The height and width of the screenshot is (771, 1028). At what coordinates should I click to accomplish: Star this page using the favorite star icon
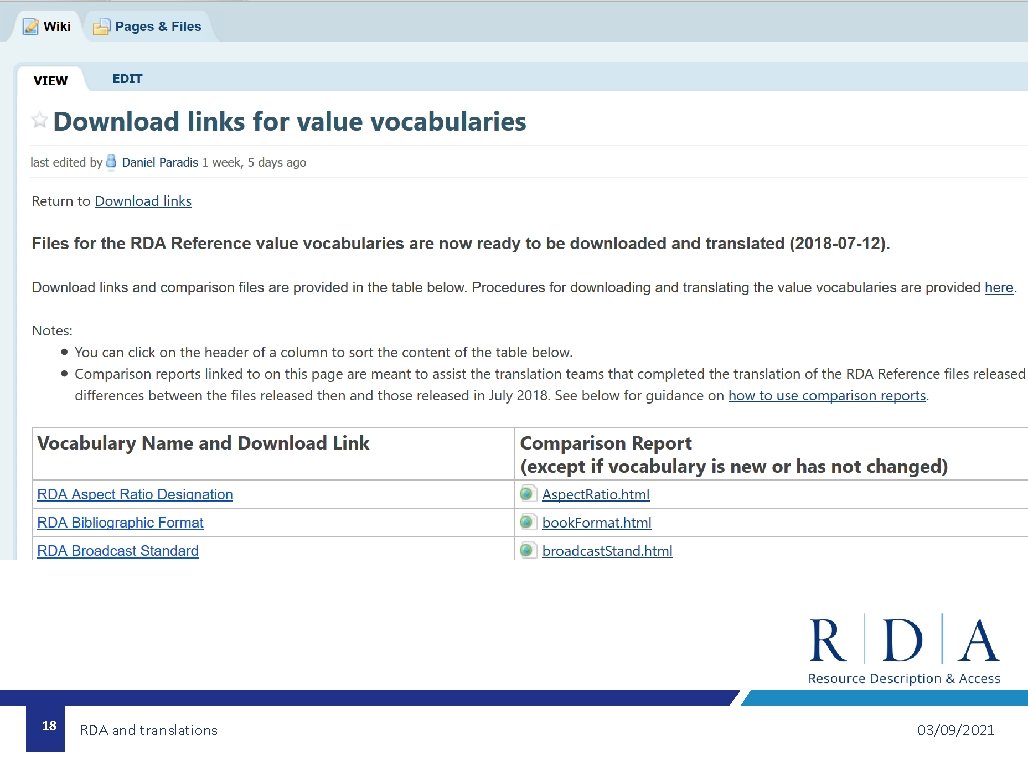[39, 120]
